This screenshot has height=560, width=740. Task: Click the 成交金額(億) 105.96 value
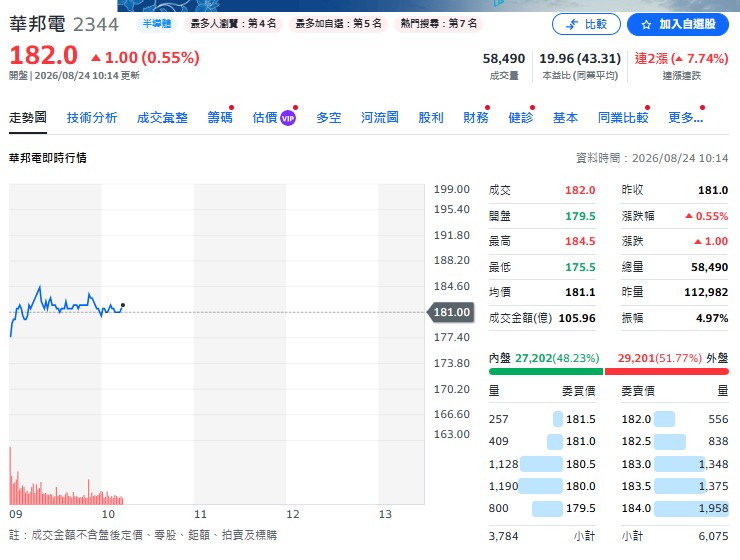577,318
